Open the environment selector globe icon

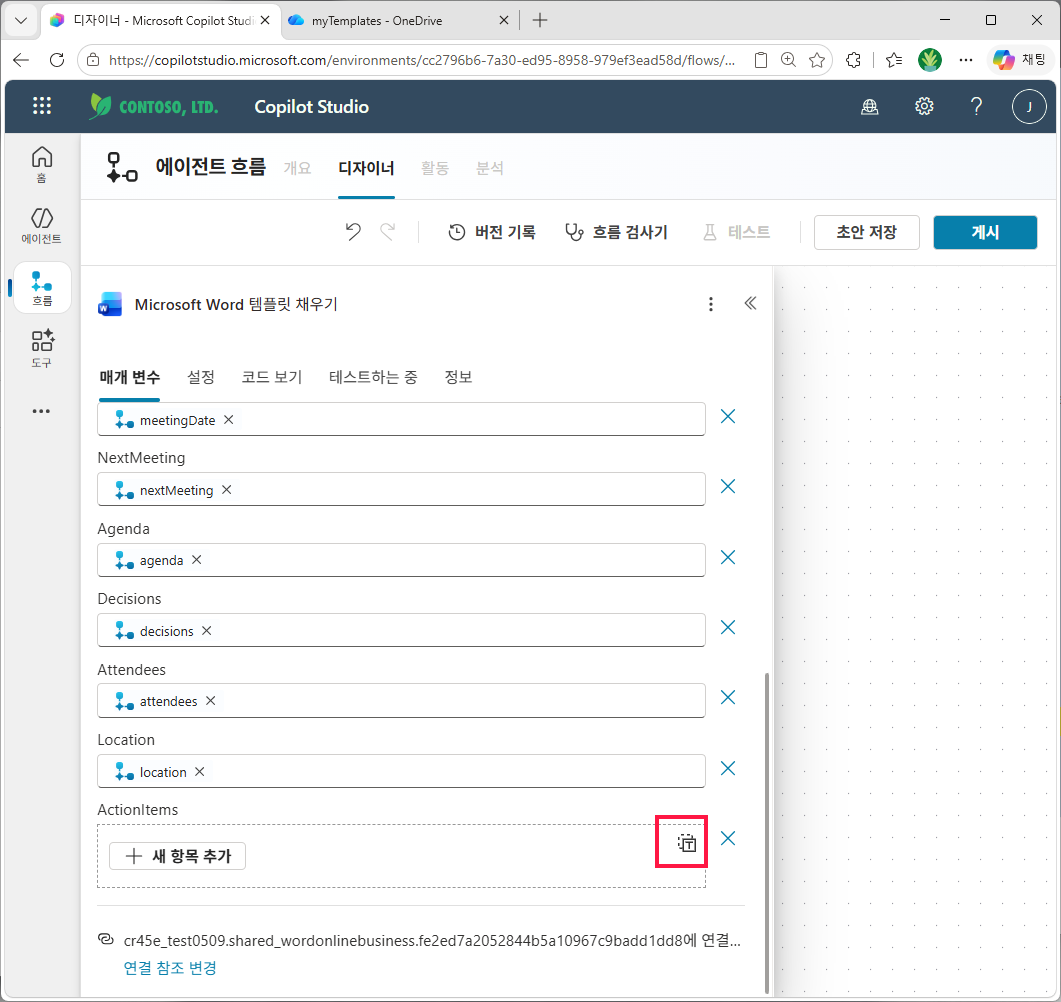(x=870, y=106)
